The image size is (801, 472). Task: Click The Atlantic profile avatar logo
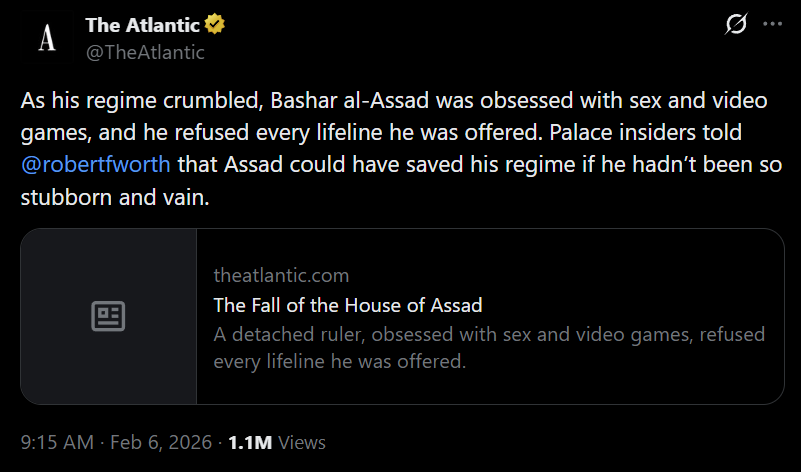click(47, 39)
